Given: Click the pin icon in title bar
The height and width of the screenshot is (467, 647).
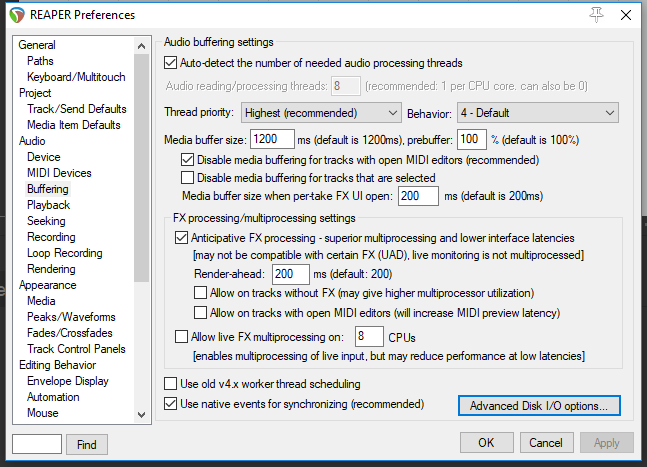Looking at the screenshot, I should pos(597,15).
